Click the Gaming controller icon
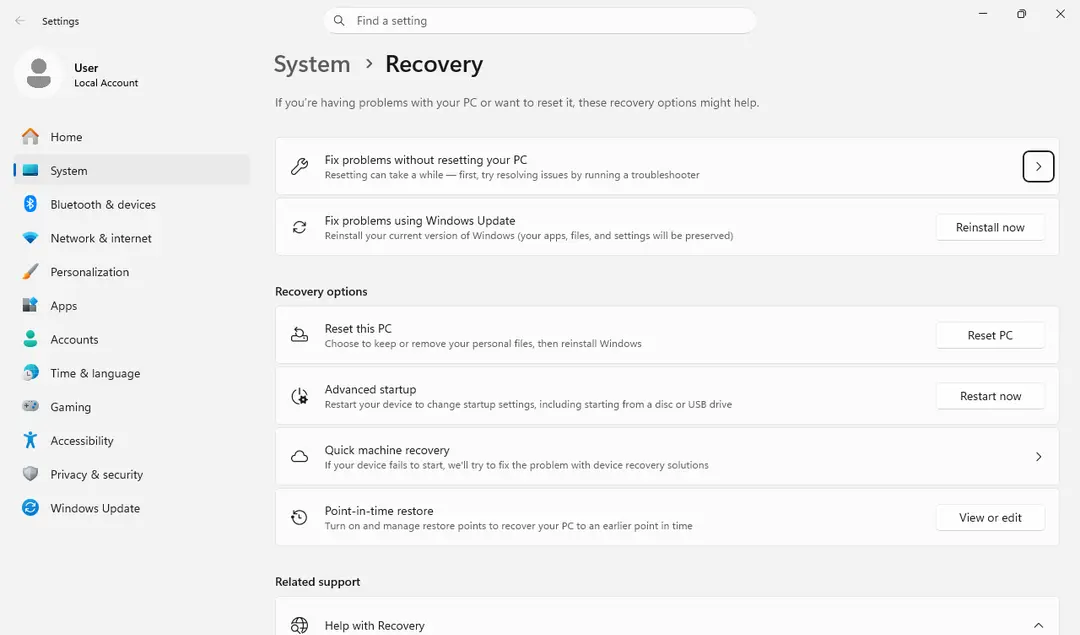1080x635 pixels. point(30,406)
